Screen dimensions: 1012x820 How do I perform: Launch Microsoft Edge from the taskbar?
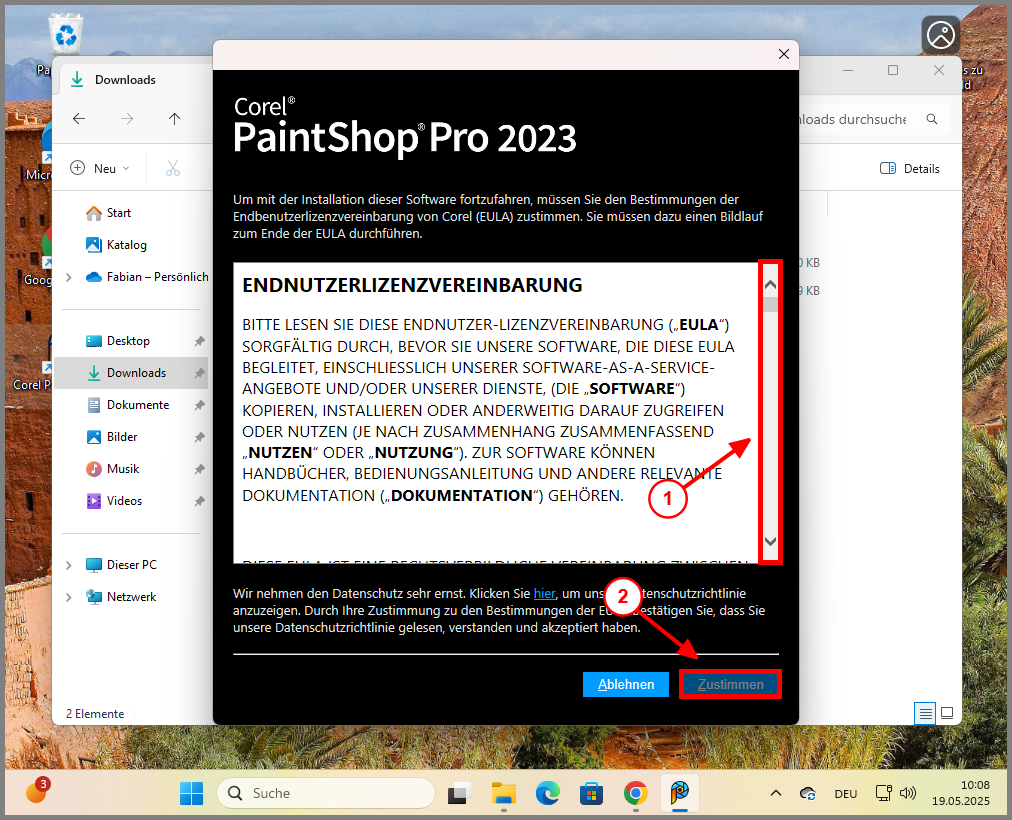pyautogui.click(x=547, y=793)
